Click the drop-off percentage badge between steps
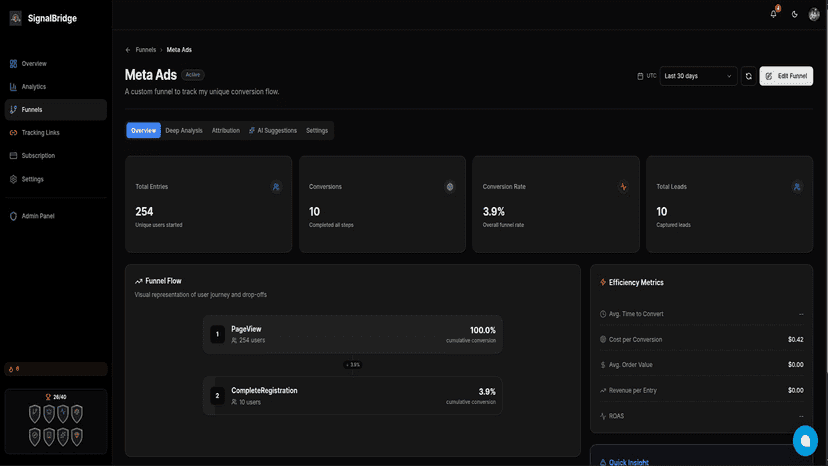 [x=353, y=365]
